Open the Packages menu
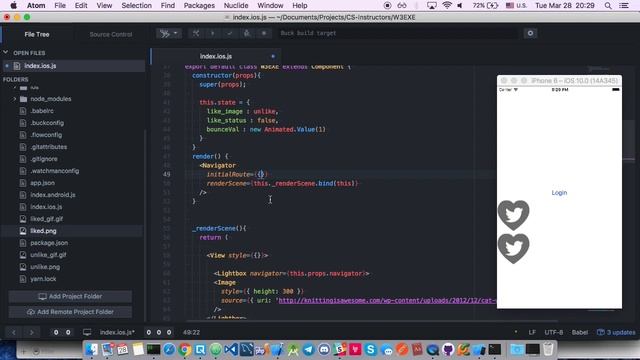Viewport: 640px width, 360px height. [199, 6]
